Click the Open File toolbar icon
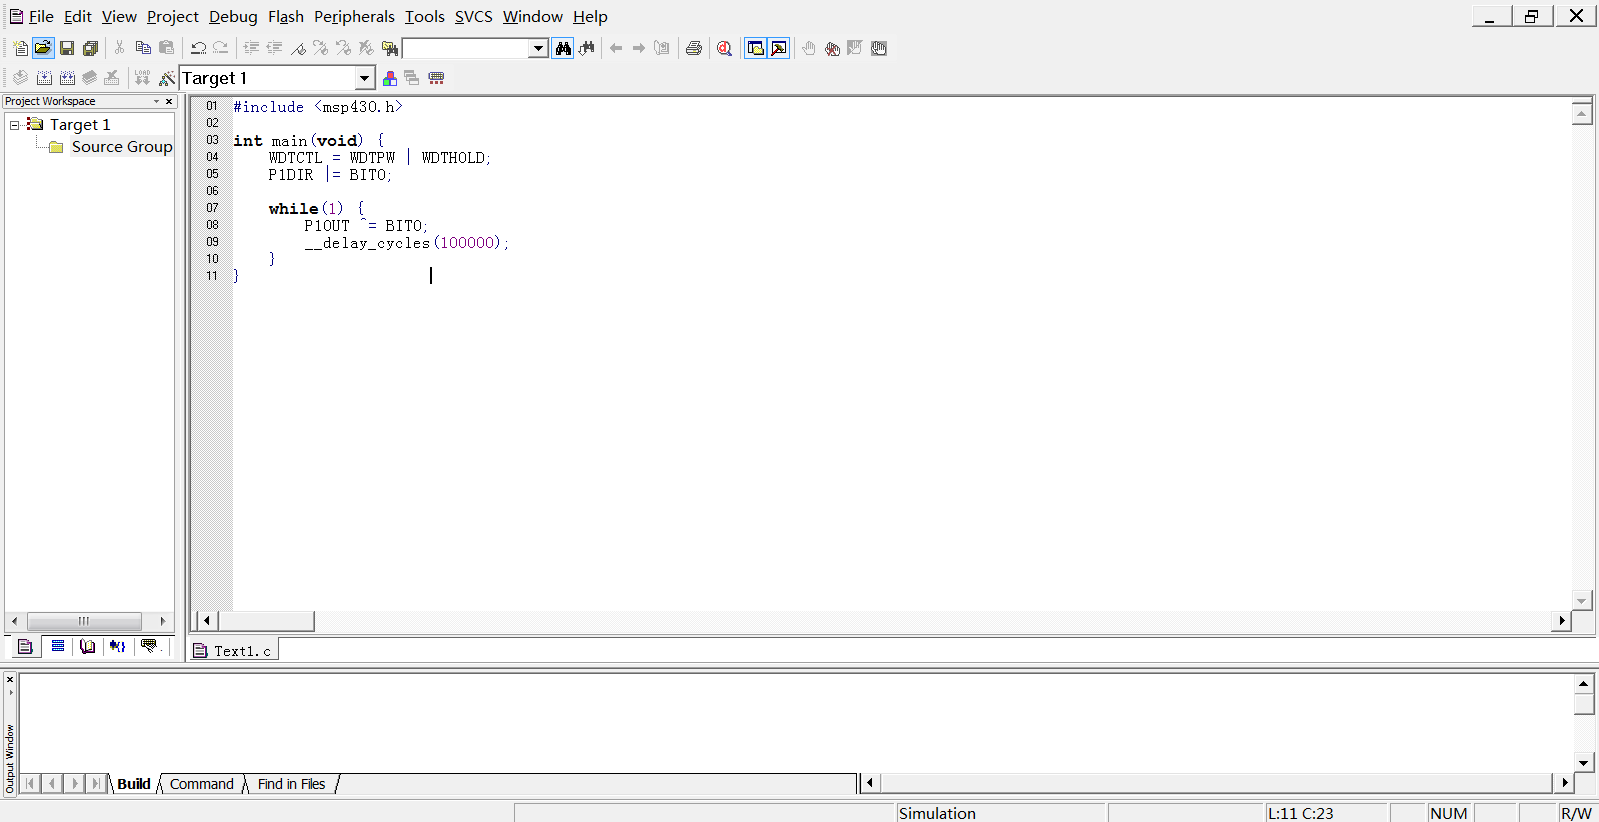 click(43, 48)
